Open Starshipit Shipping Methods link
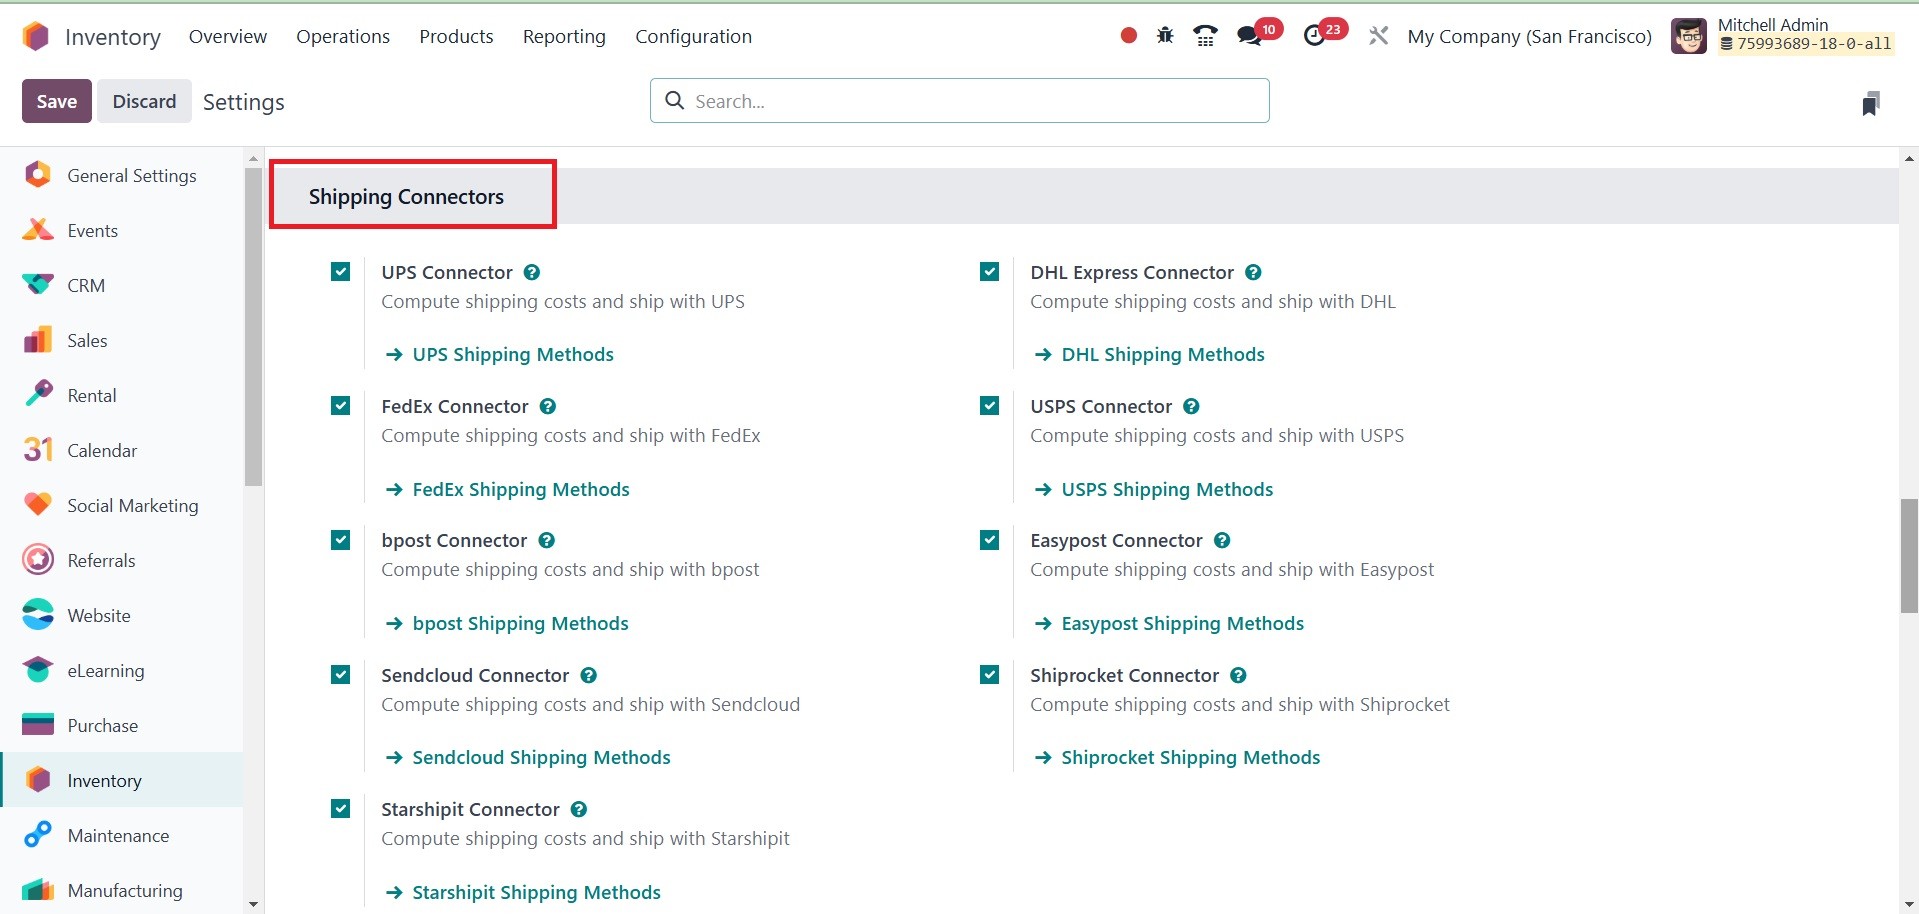Image resolution: width=1919 pixels, height=914 pixels. click(523, 892)
